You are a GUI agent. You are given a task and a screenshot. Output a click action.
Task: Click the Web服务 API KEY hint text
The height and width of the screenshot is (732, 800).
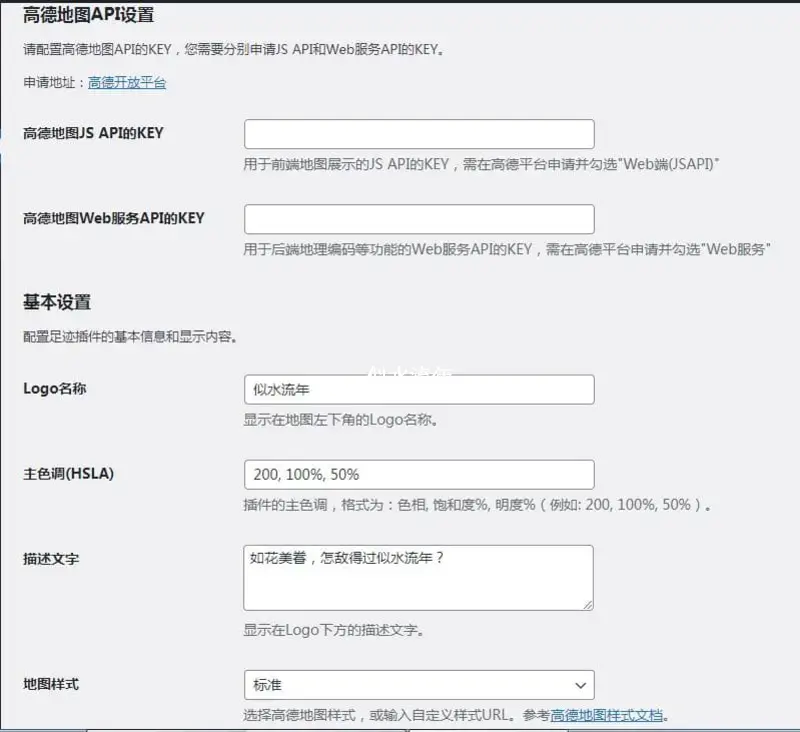coord(507,249)
